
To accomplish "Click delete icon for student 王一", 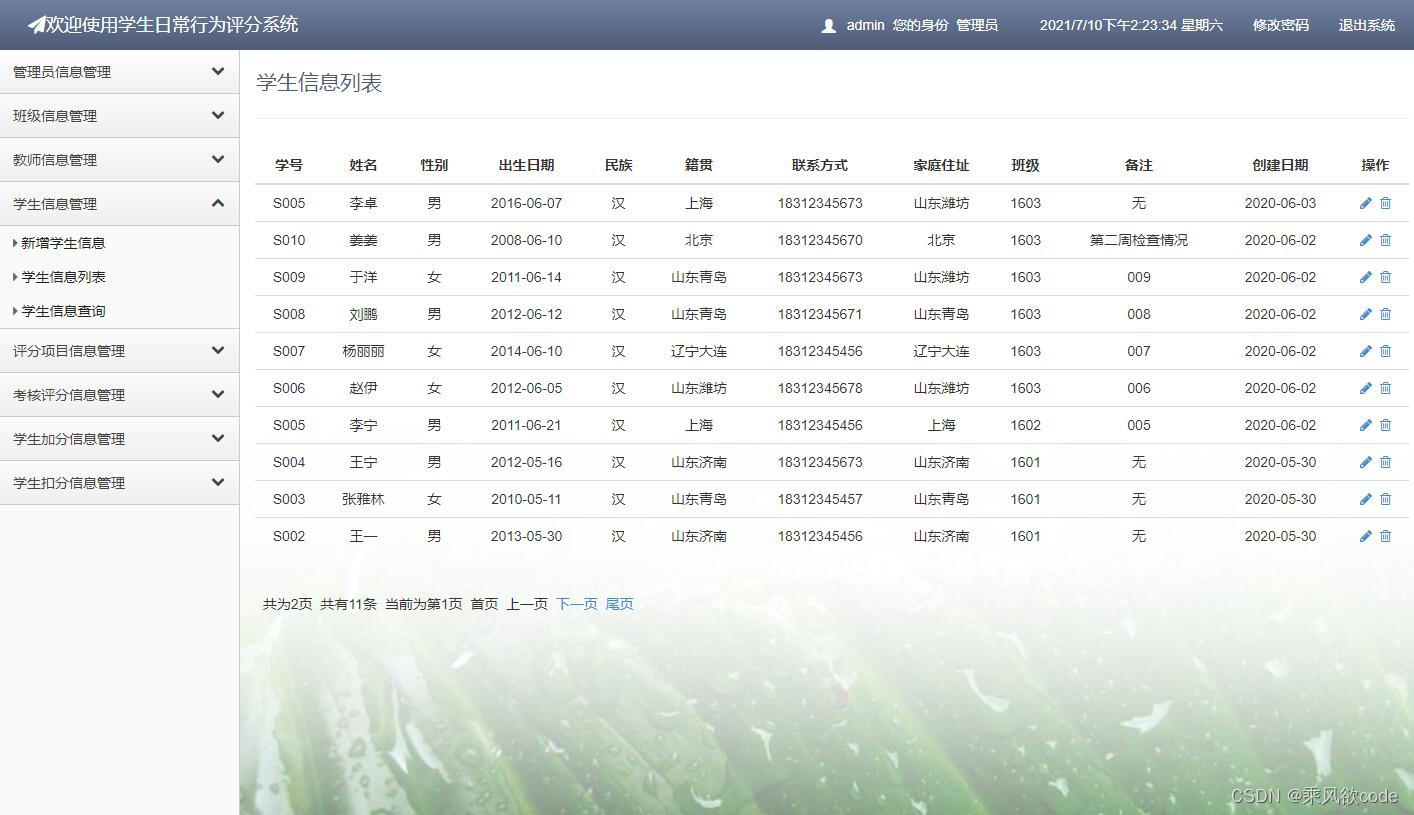I will click(x=1385, y=536).
